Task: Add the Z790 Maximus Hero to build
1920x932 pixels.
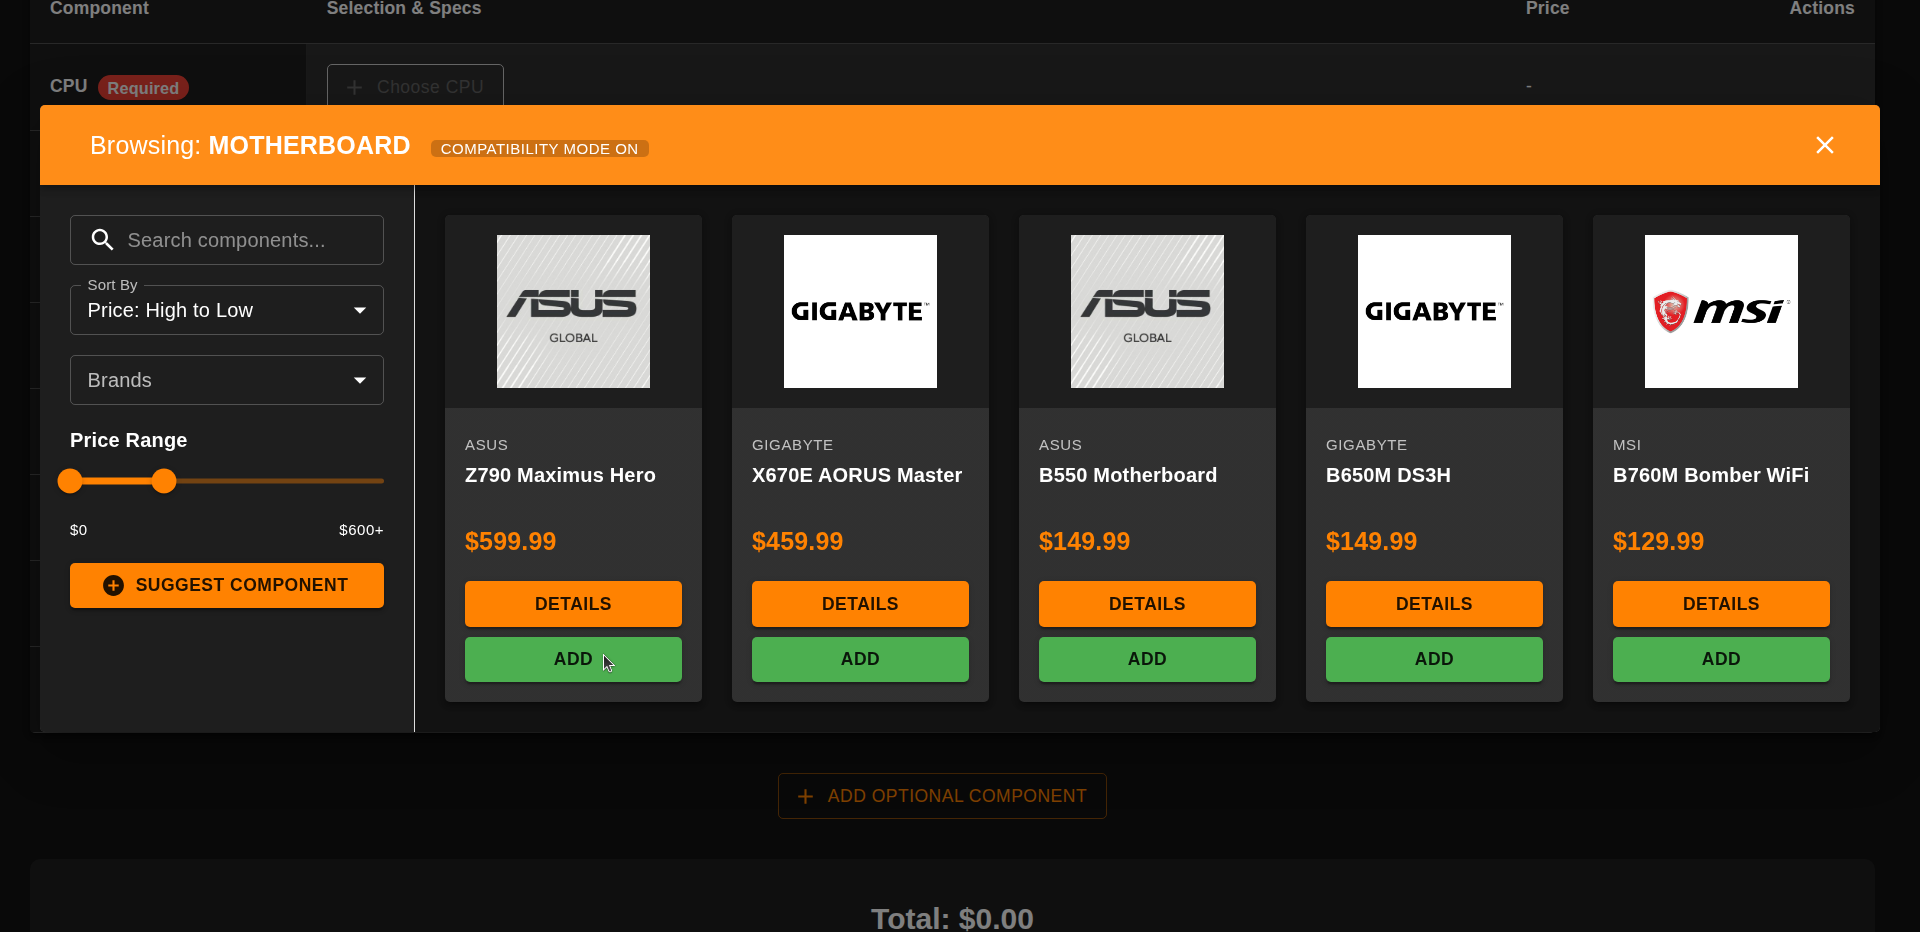Action: click(x=573, y=659)
